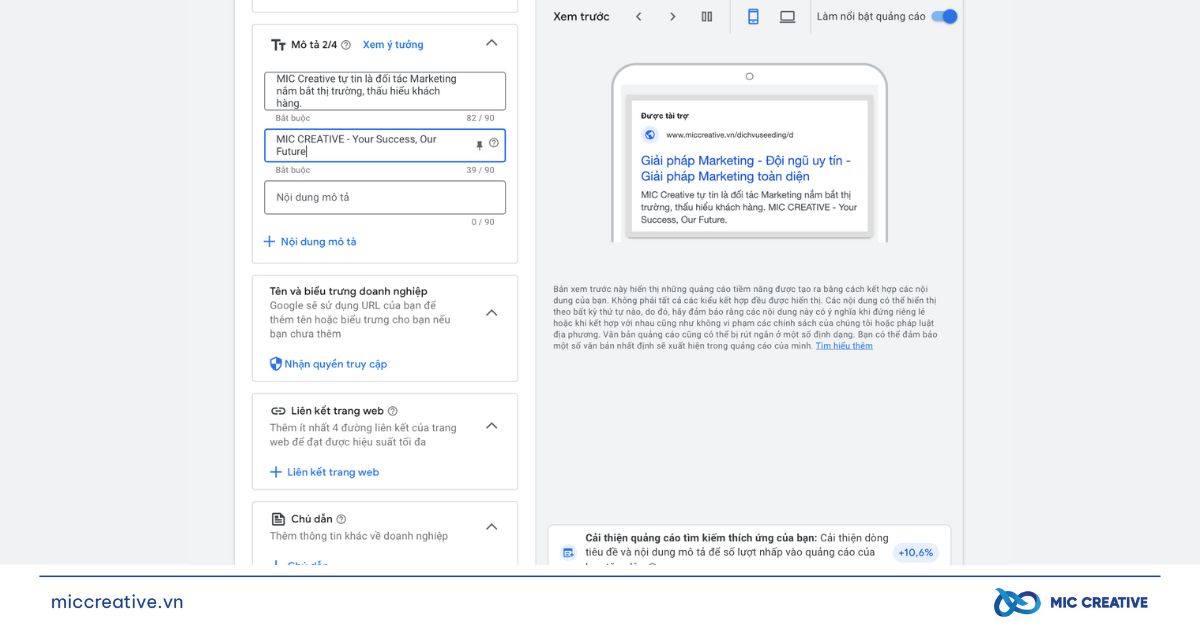Switch to the desktop laptop preview icon

pyautogui.click(x=788, y=17)
